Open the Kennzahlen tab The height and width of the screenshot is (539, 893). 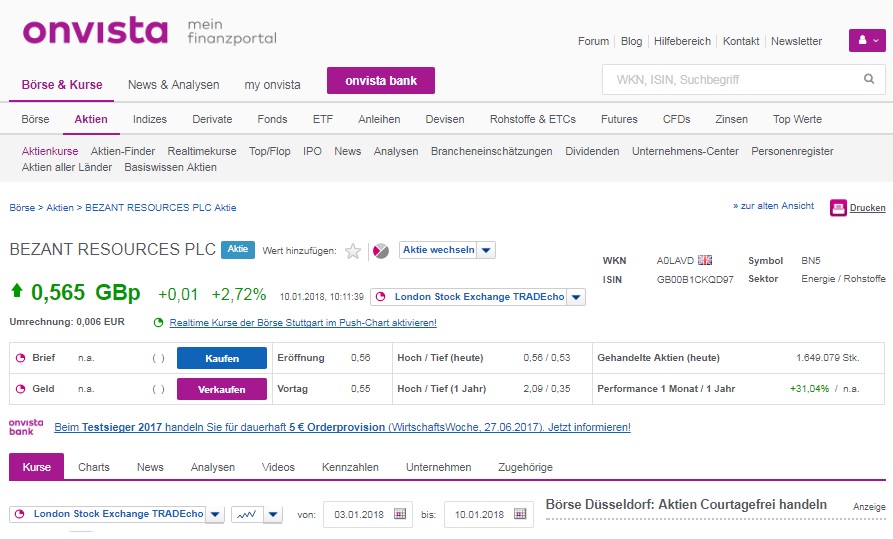pyautogui.click(x=350, y=467)
